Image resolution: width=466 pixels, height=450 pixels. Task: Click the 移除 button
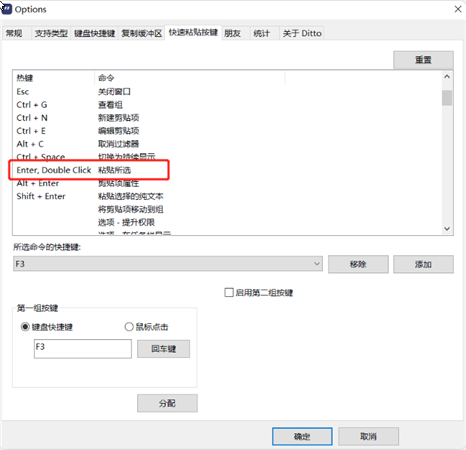358,264
